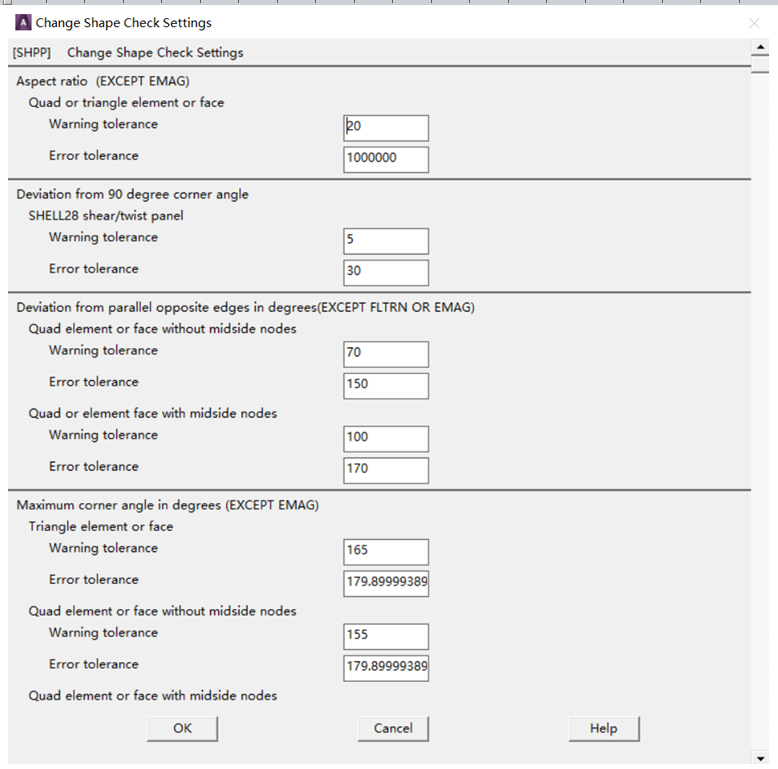Click the Cancel button
778x769 pixels.
(x=393, y=728)
